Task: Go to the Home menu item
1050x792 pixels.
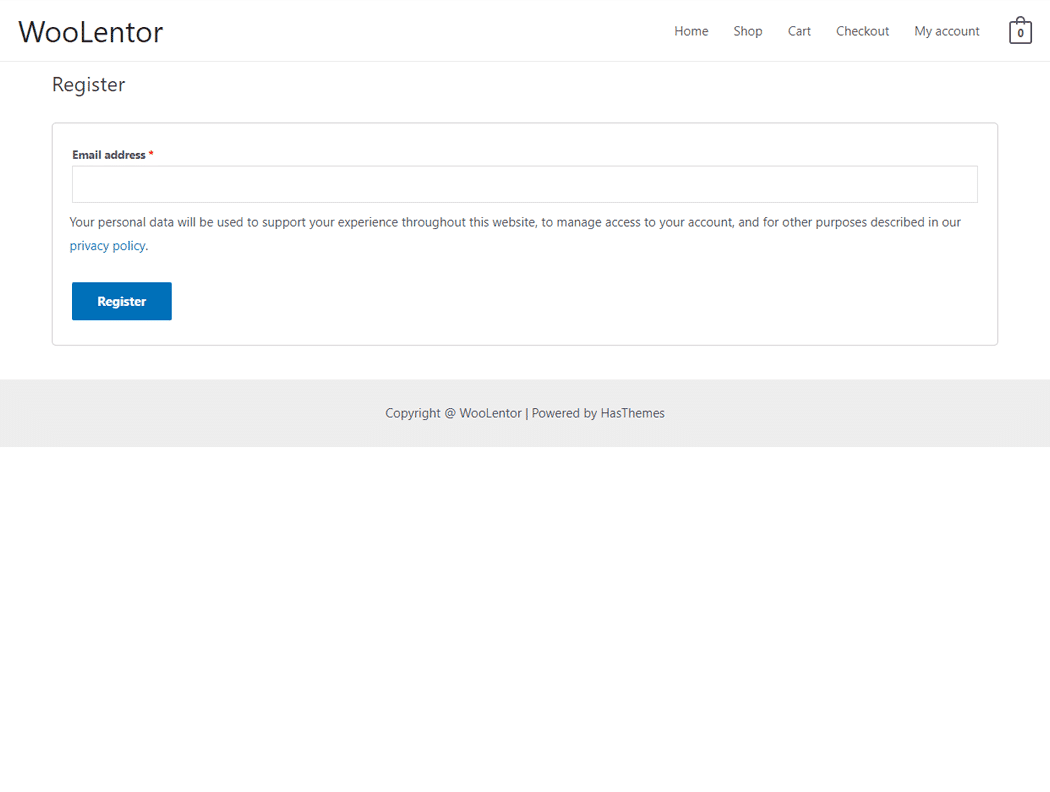Action: click(691, 31)
